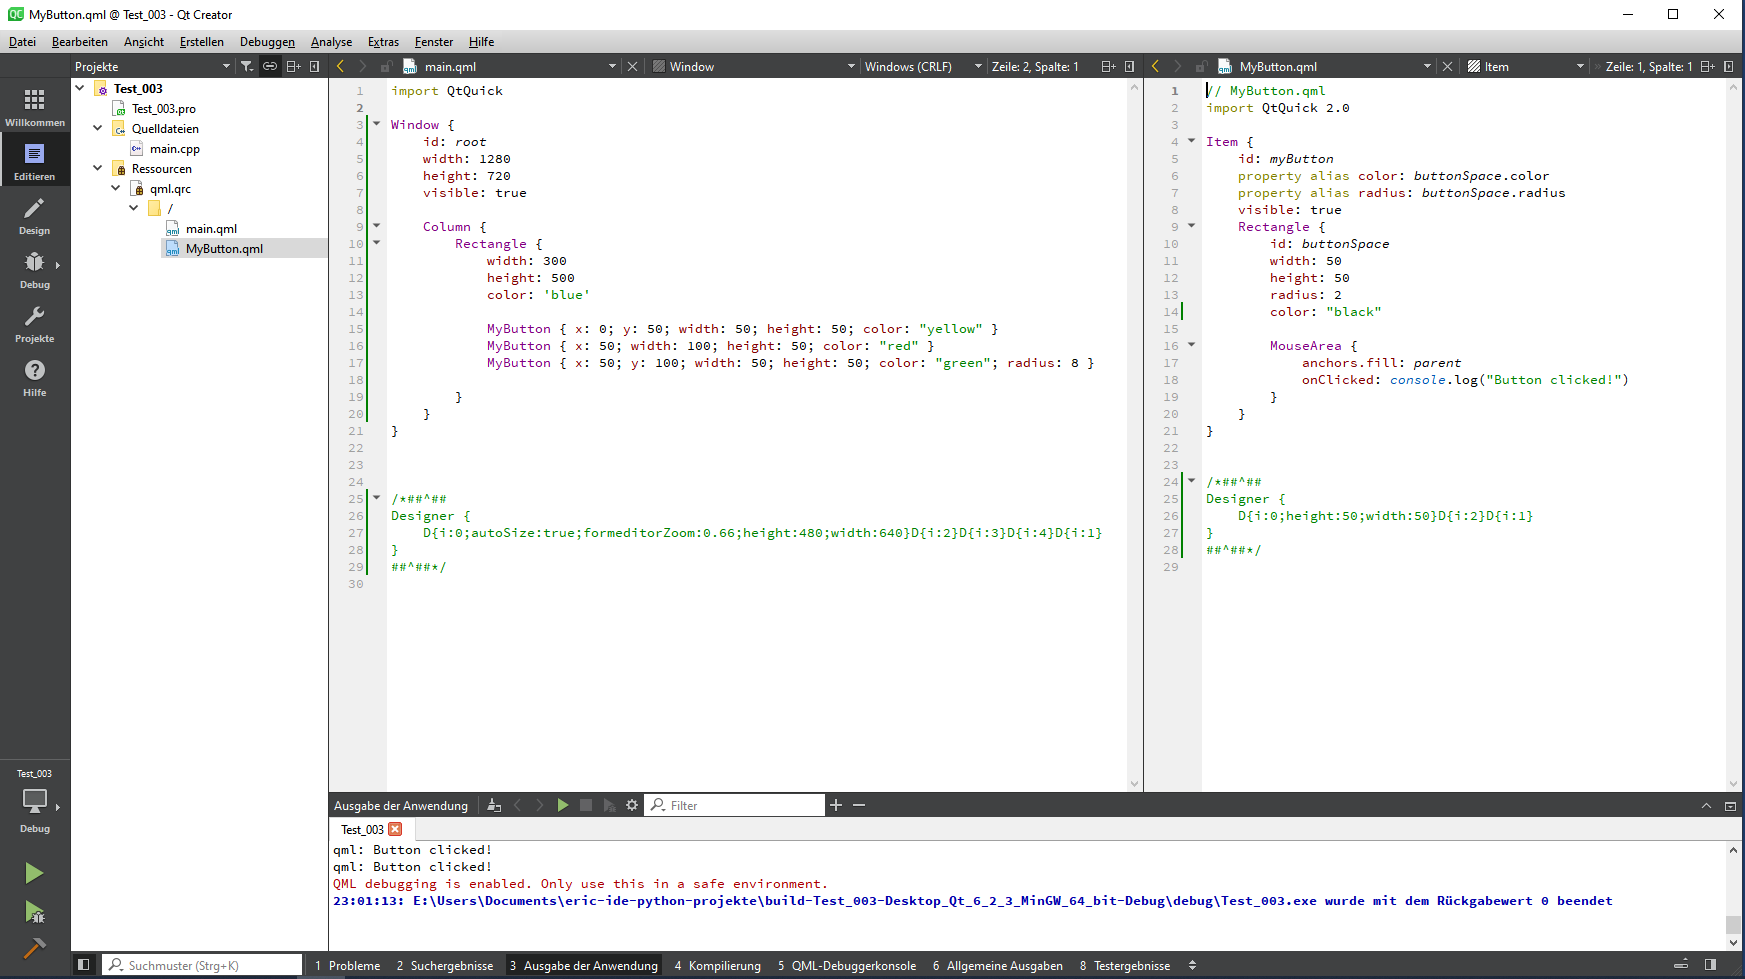The image size is (1745, 979).
Task: Open the Willkommen mode
Action: point(34,107)
